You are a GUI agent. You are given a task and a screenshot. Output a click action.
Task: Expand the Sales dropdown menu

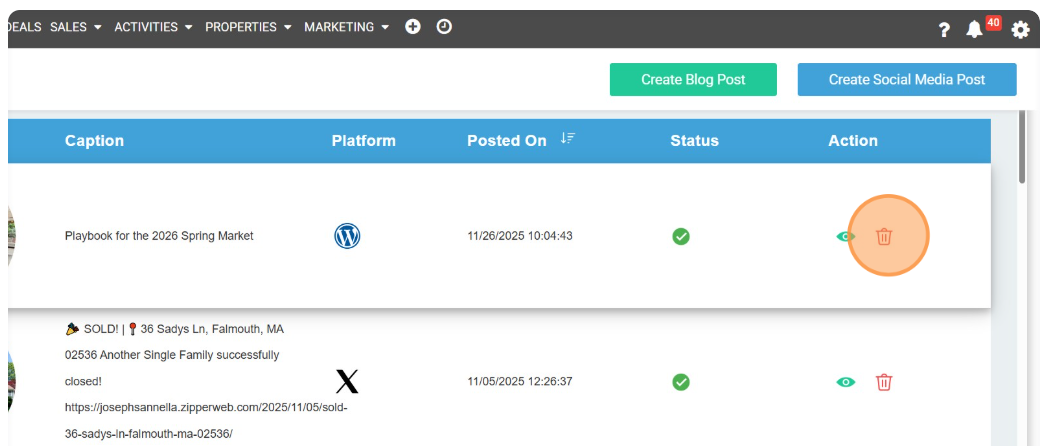(76, 27)
